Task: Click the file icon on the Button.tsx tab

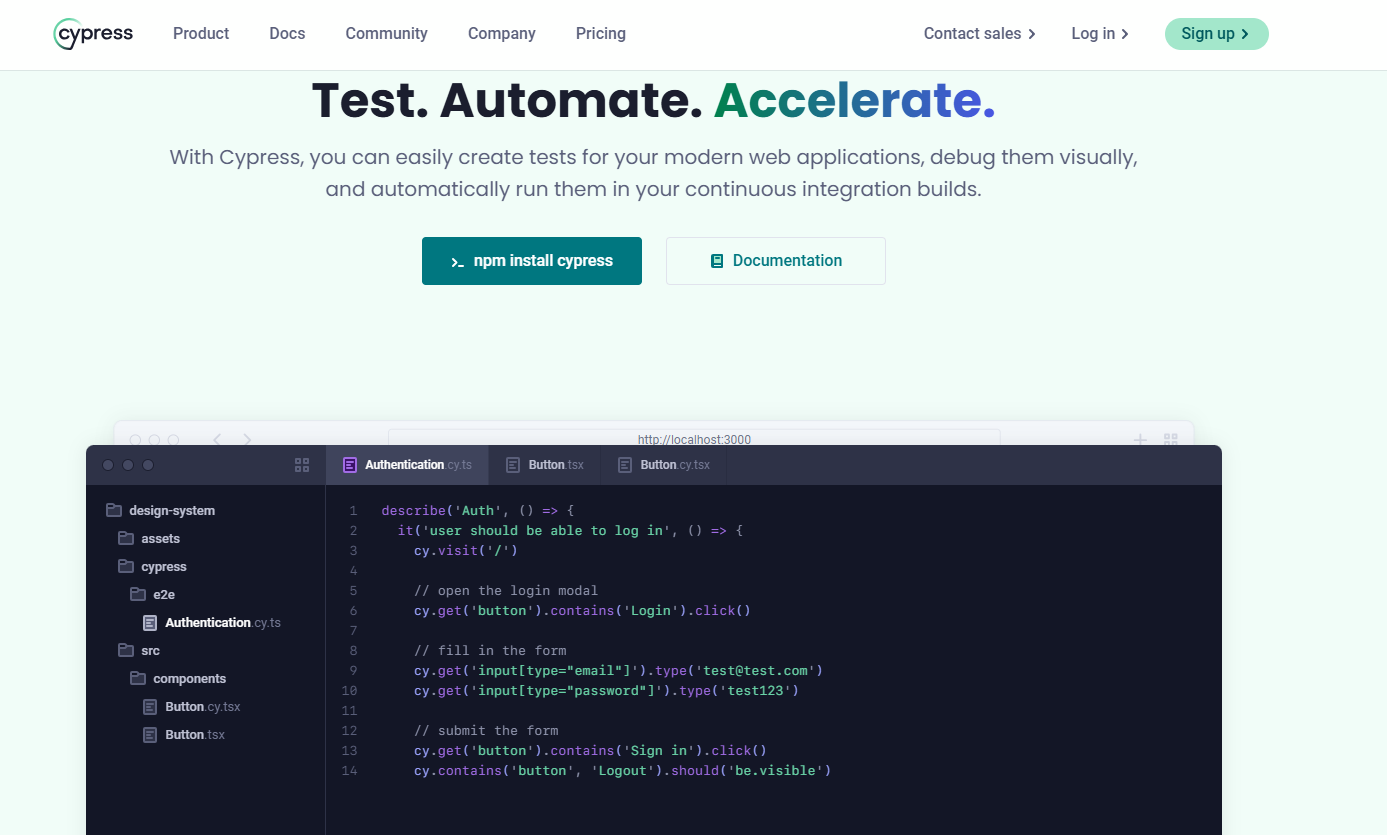Action: (513, 465)
